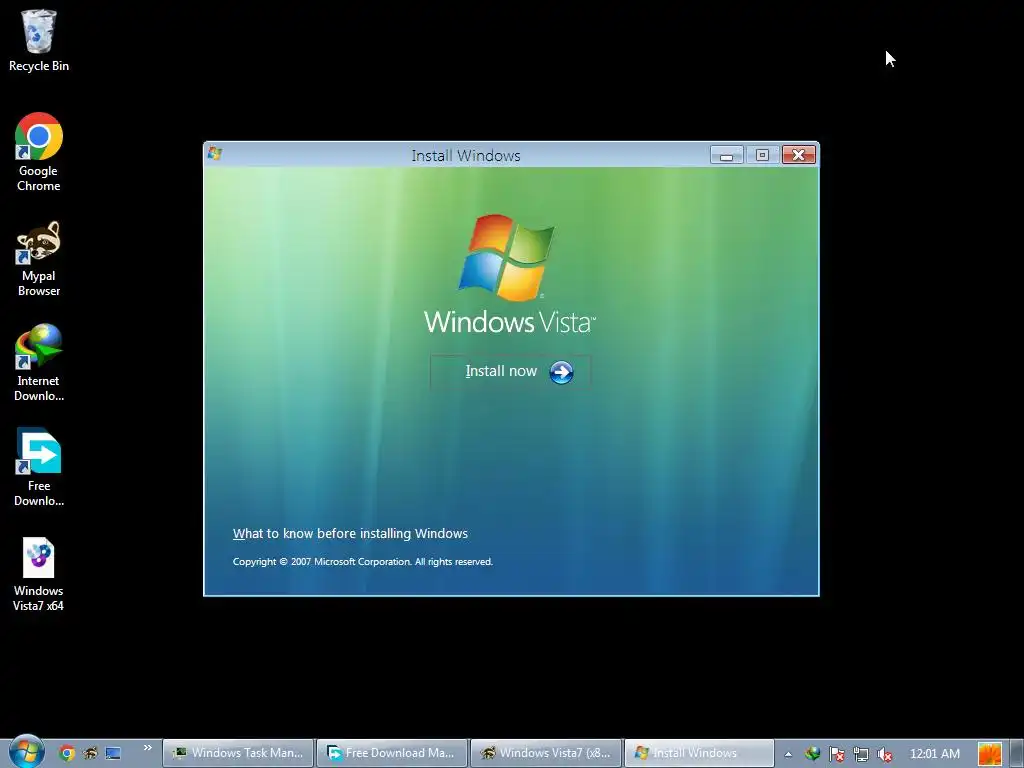This screenshot has height=768, width=1024.
Task: Click the orange icon beside the clock
Action: 989,754
